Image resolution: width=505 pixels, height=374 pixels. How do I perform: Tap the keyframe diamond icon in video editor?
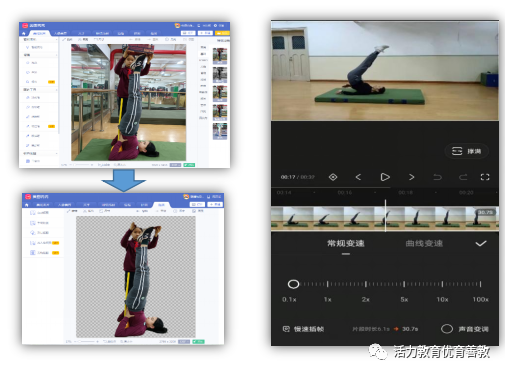333,177
